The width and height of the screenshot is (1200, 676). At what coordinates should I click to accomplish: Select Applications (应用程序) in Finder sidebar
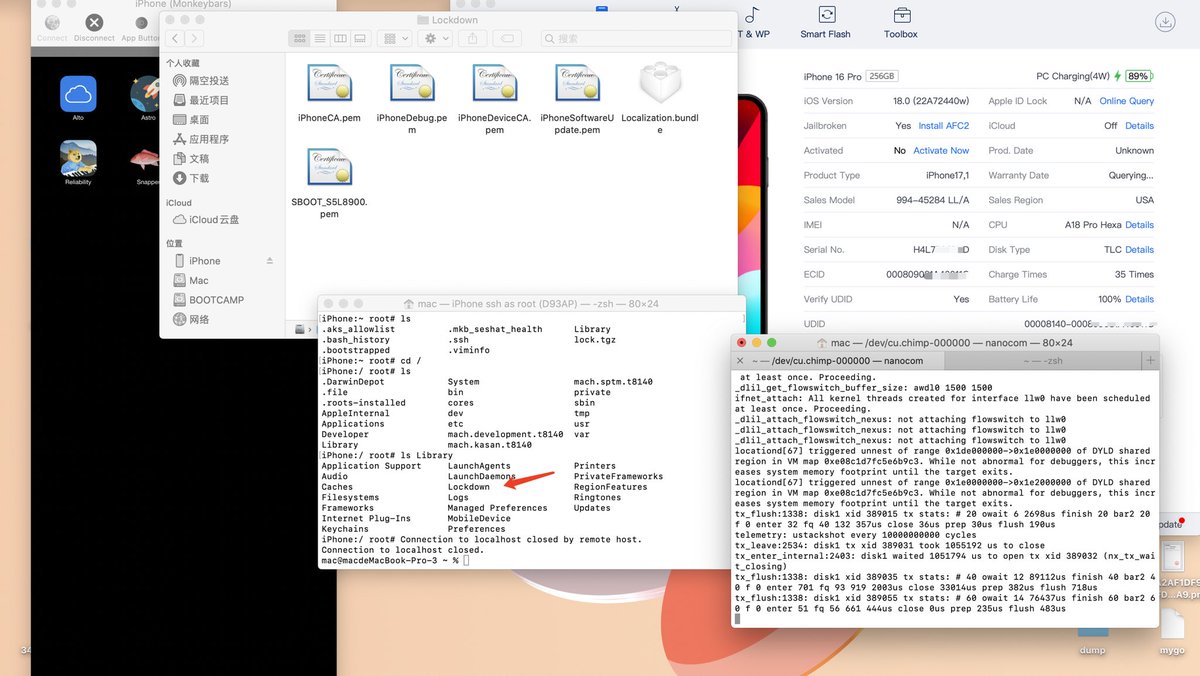201,139
